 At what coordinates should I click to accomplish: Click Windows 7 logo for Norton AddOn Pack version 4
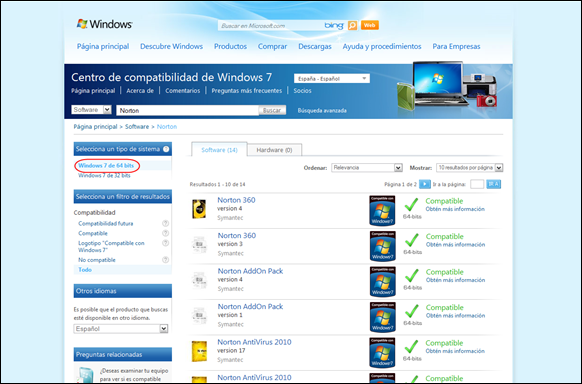tap(382, 282)
